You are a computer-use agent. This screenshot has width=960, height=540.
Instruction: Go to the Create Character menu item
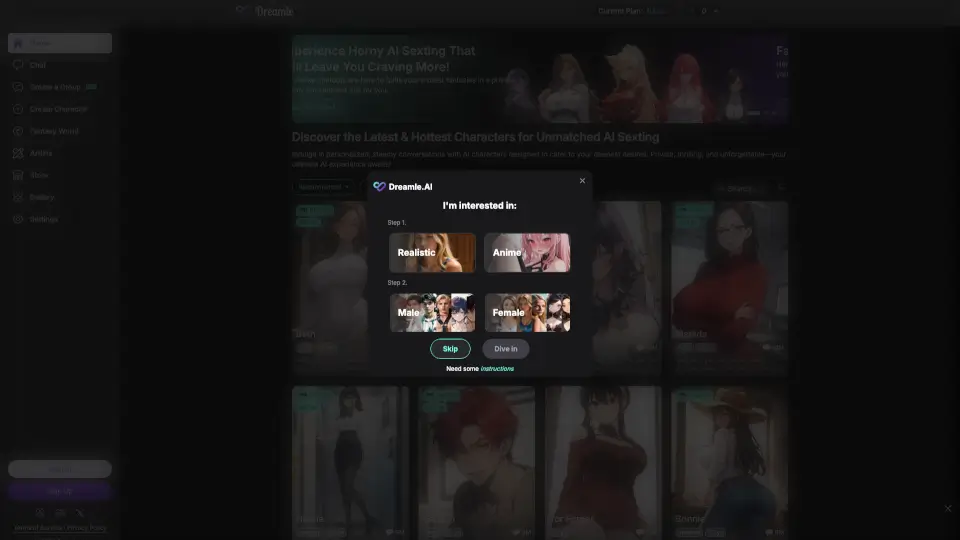coord(58,109)
